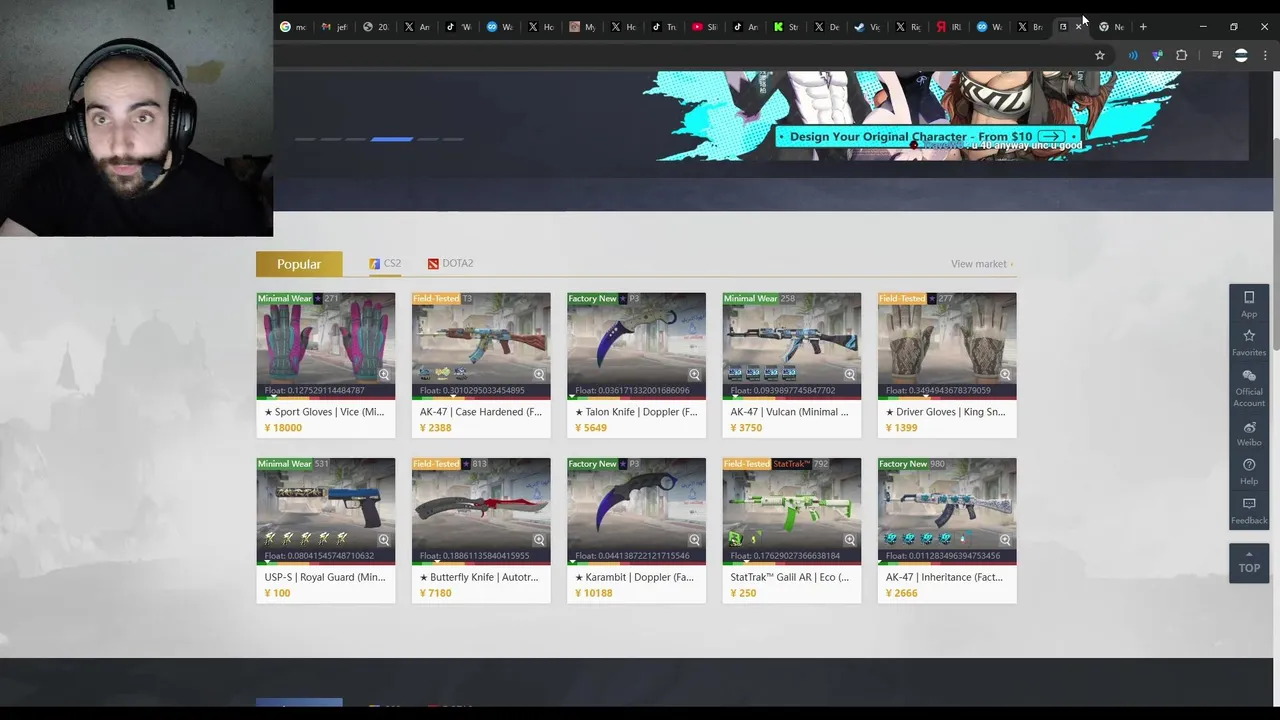Open Talon Knife Doppler item name
The height and width of the screenshot is (720, 1280).
click(x=636, y=412)
